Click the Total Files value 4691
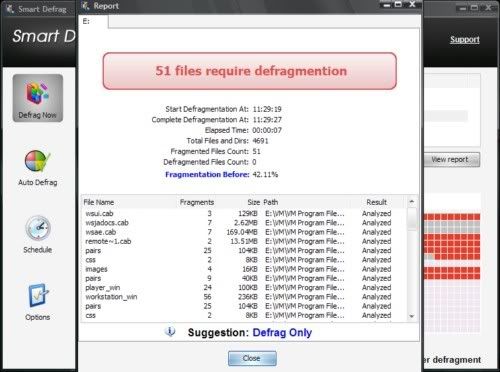 (x=260, y=141)
